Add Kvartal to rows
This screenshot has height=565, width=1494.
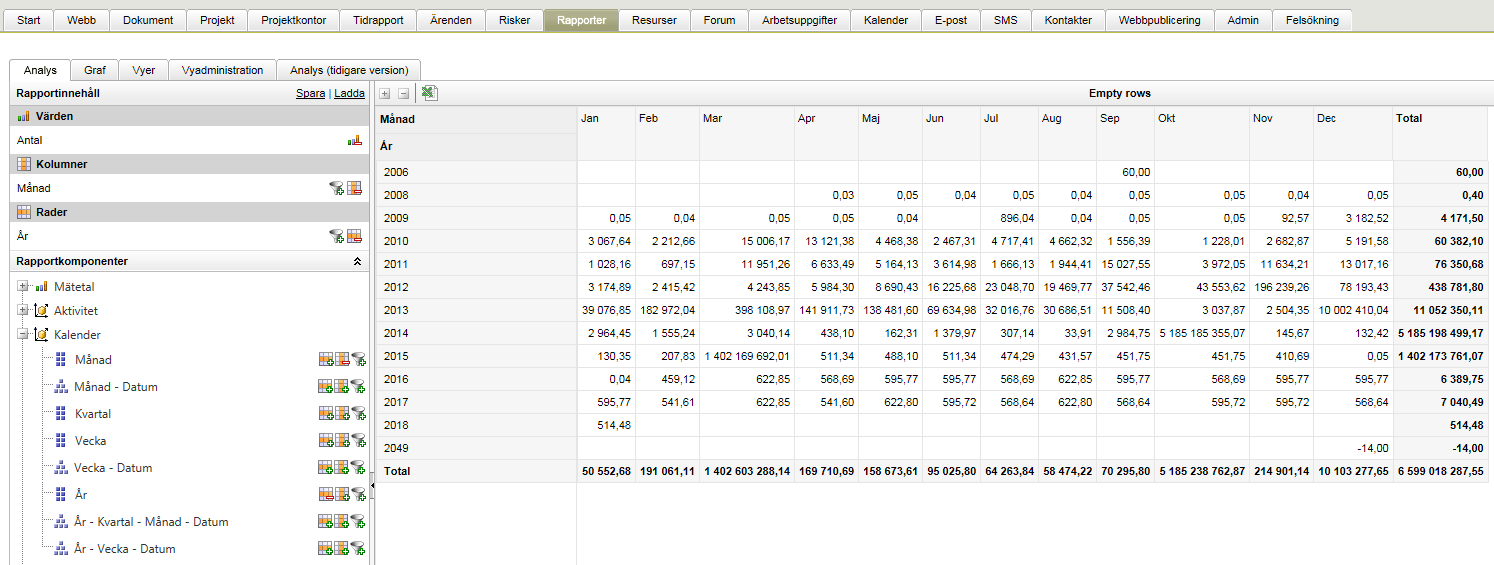pyautogui.click(x=326, y=413)
